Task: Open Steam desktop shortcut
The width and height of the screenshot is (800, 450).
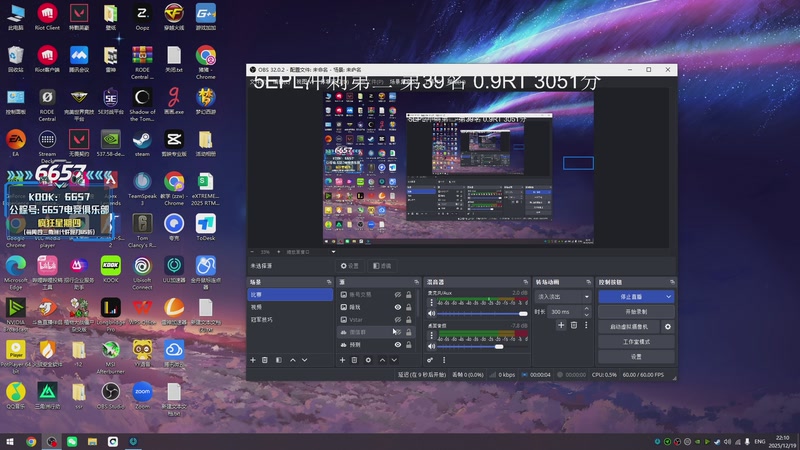Action: tap(142, 144)
